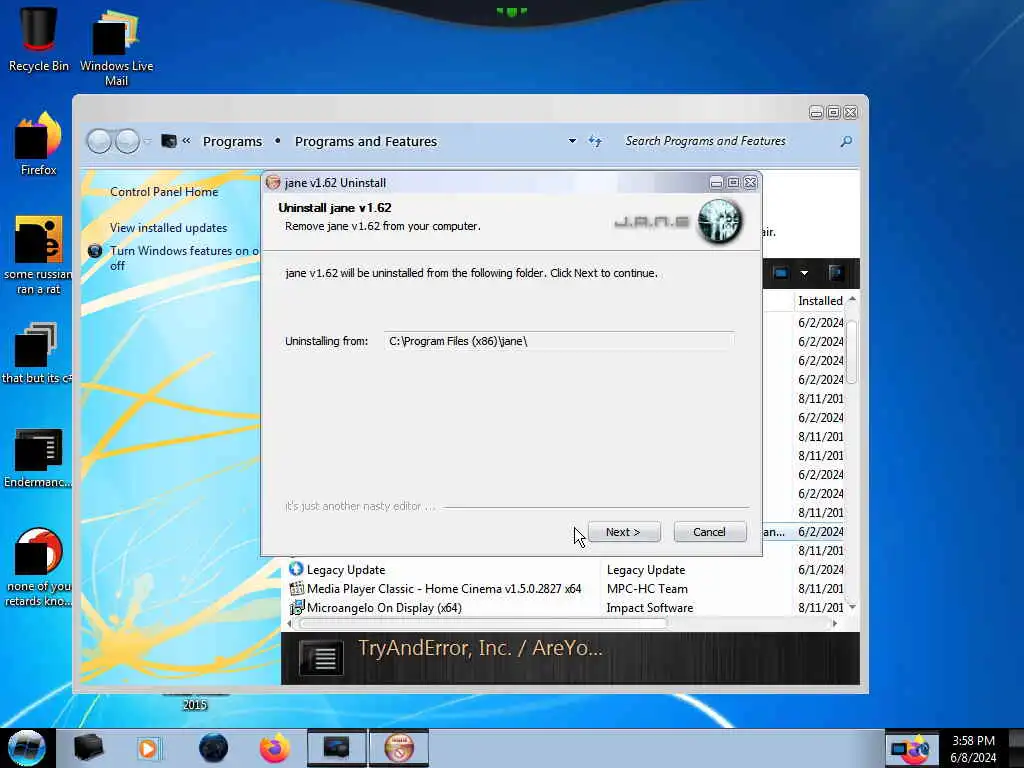
Task: Expand the address bar chevron before Programs
Action: (186, 140)
